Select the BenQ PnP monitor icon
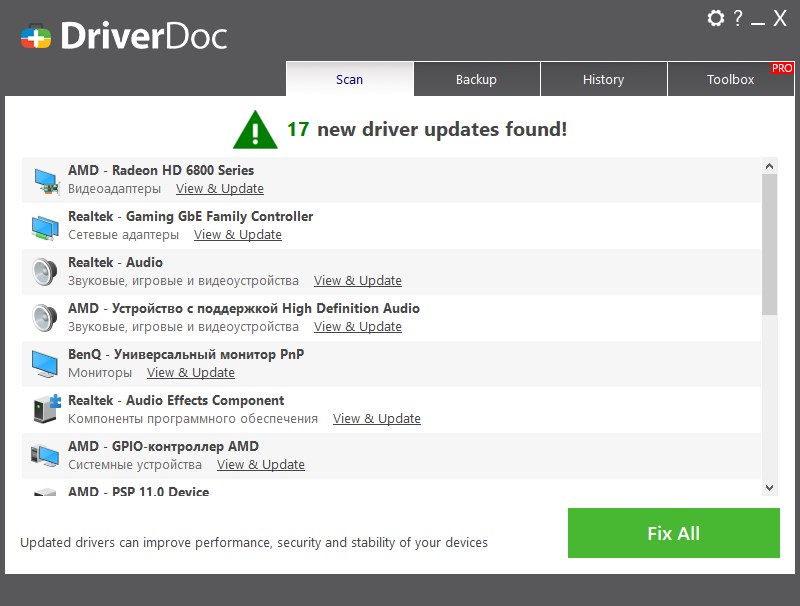This screenshot has width=800, height=606. tap(44, 362)
